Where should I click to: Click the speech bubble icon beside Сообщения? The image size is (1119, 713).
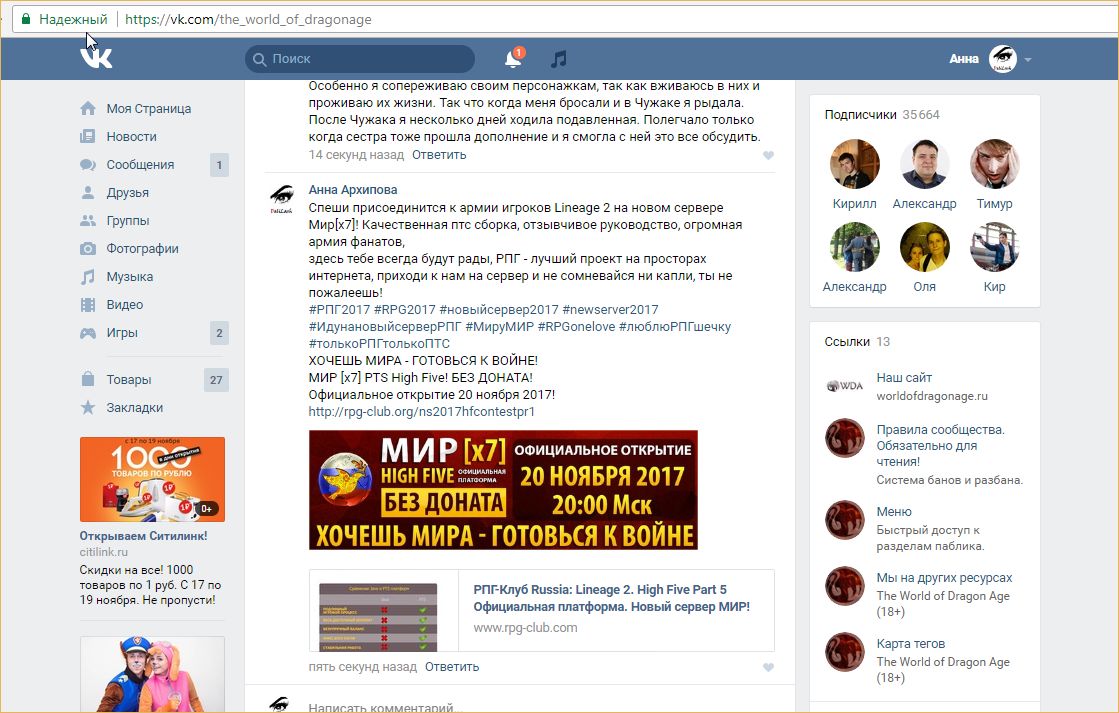pos(88,165)
